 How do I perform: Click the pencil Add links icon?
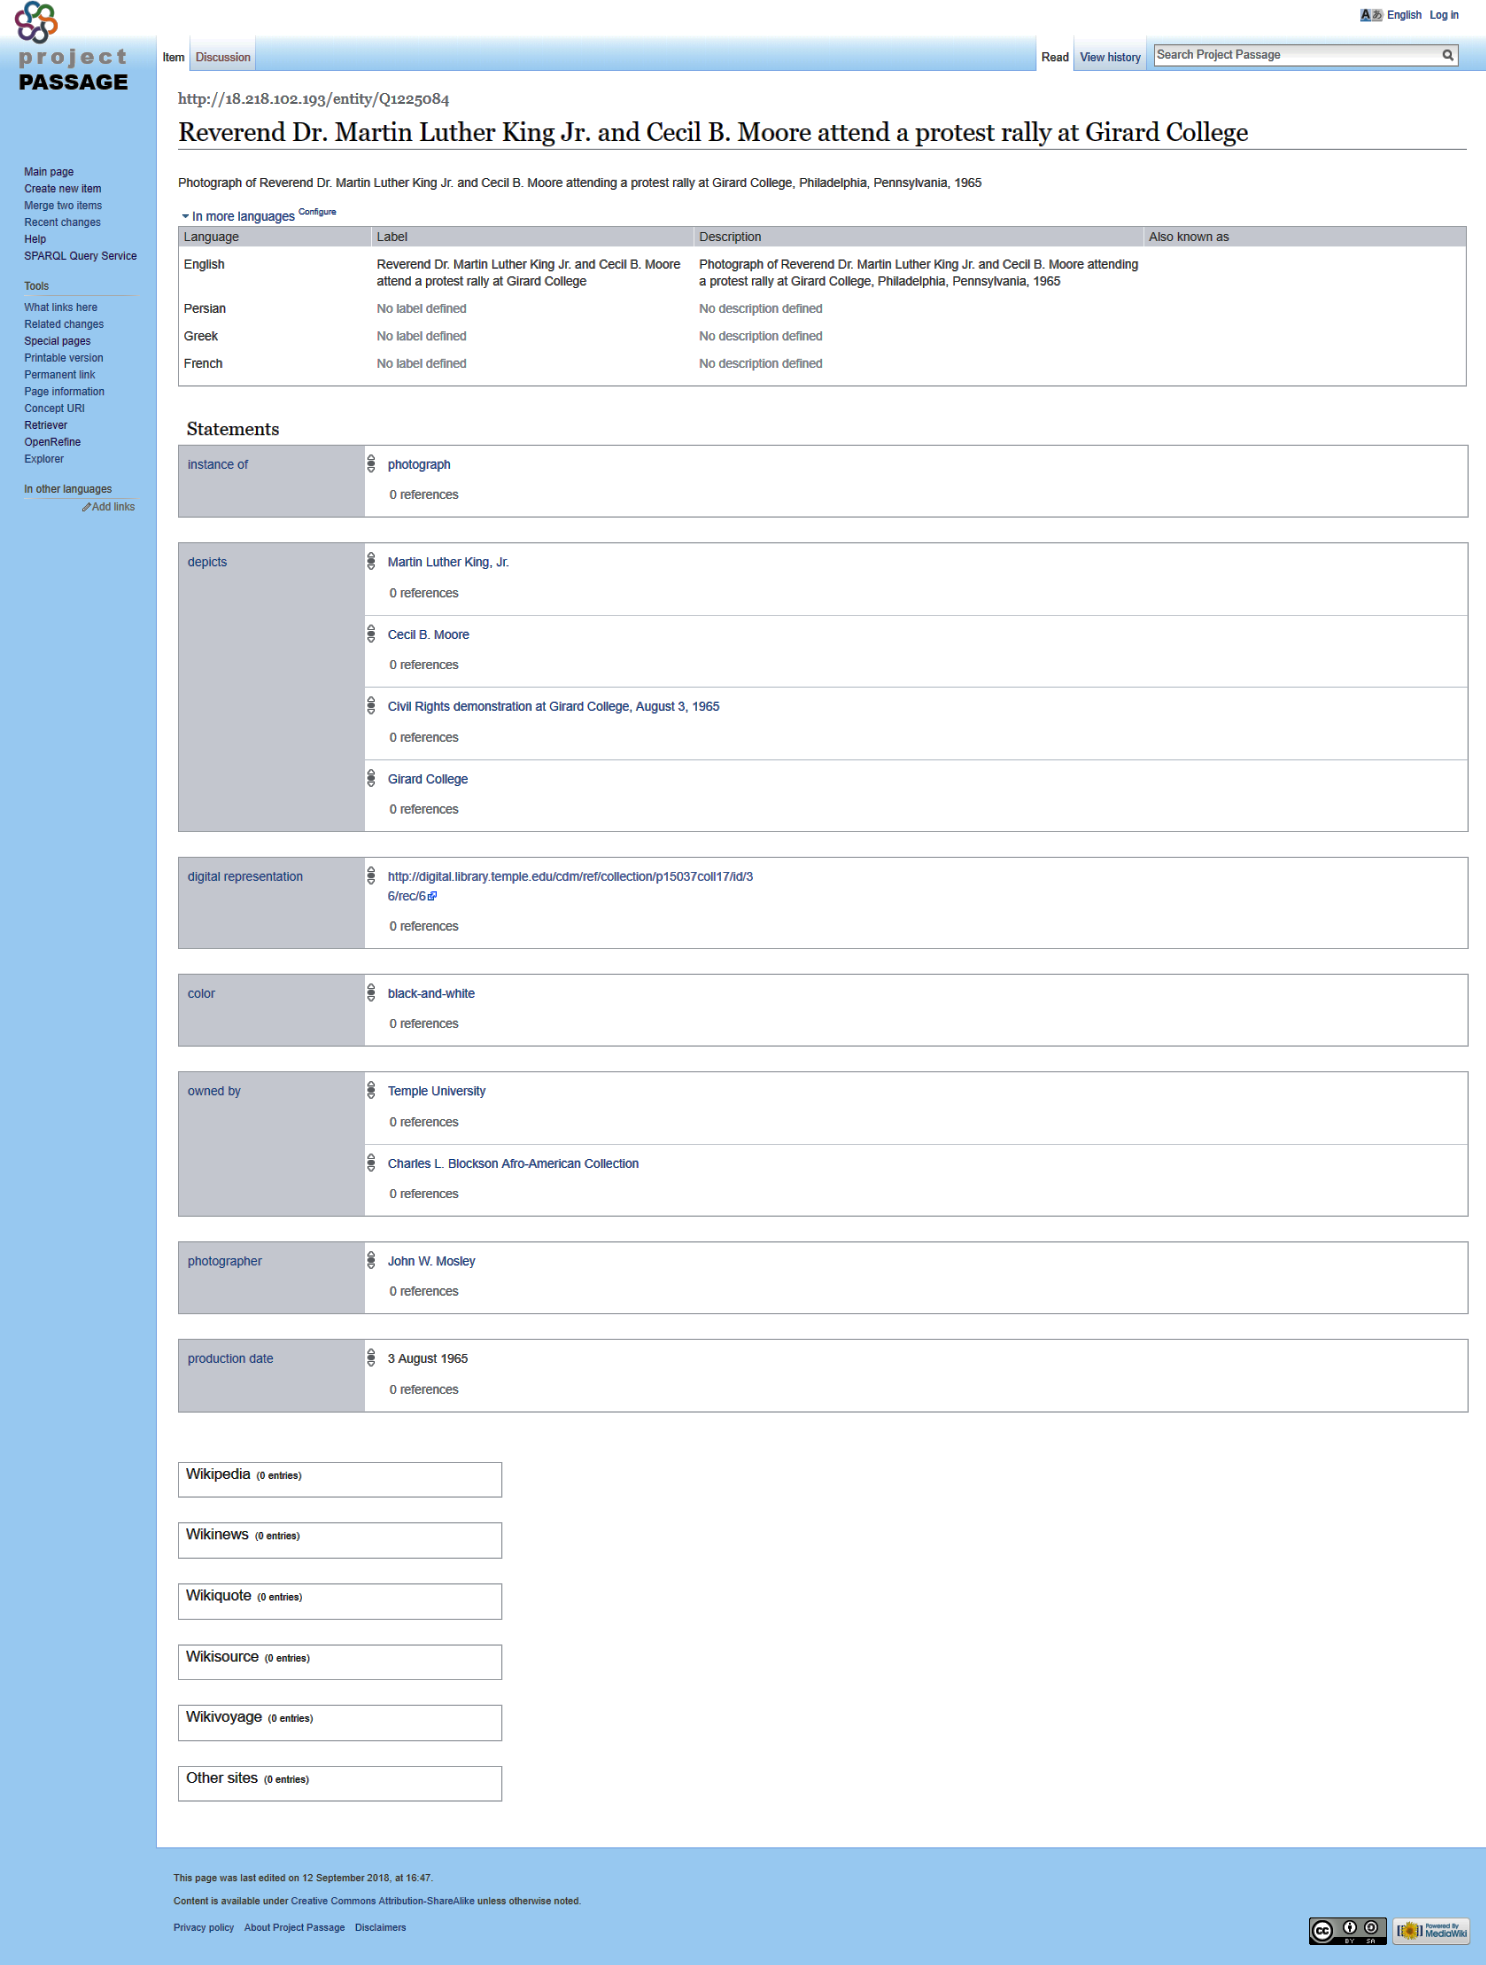87,507
